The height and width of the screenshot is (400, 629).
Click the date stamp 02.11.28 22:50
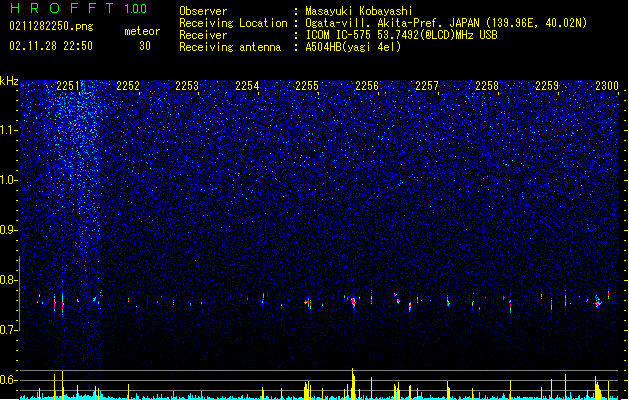tap(51, 46)
